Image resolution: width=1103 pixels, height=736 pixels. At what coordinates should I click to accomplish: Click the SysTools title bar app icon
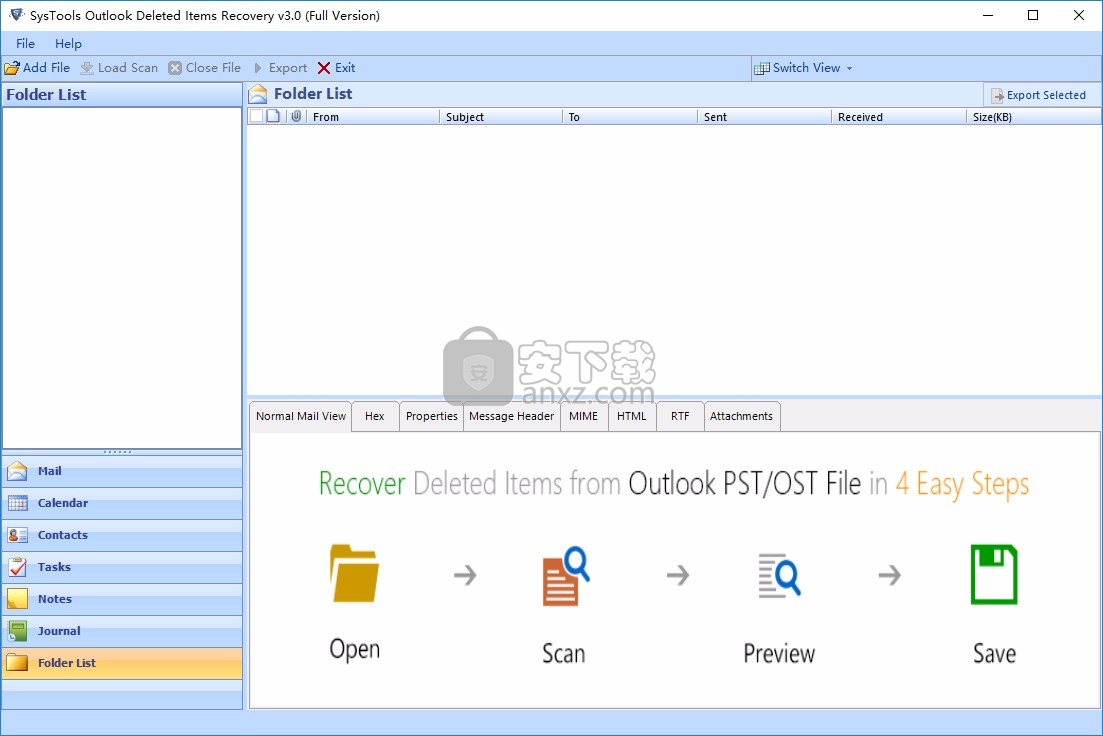(x=16, y=15)
